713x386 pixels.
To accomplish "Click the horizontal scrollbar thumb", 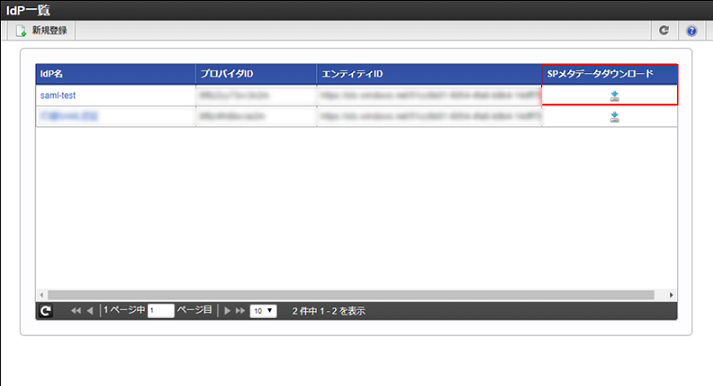I will (351, 295).
